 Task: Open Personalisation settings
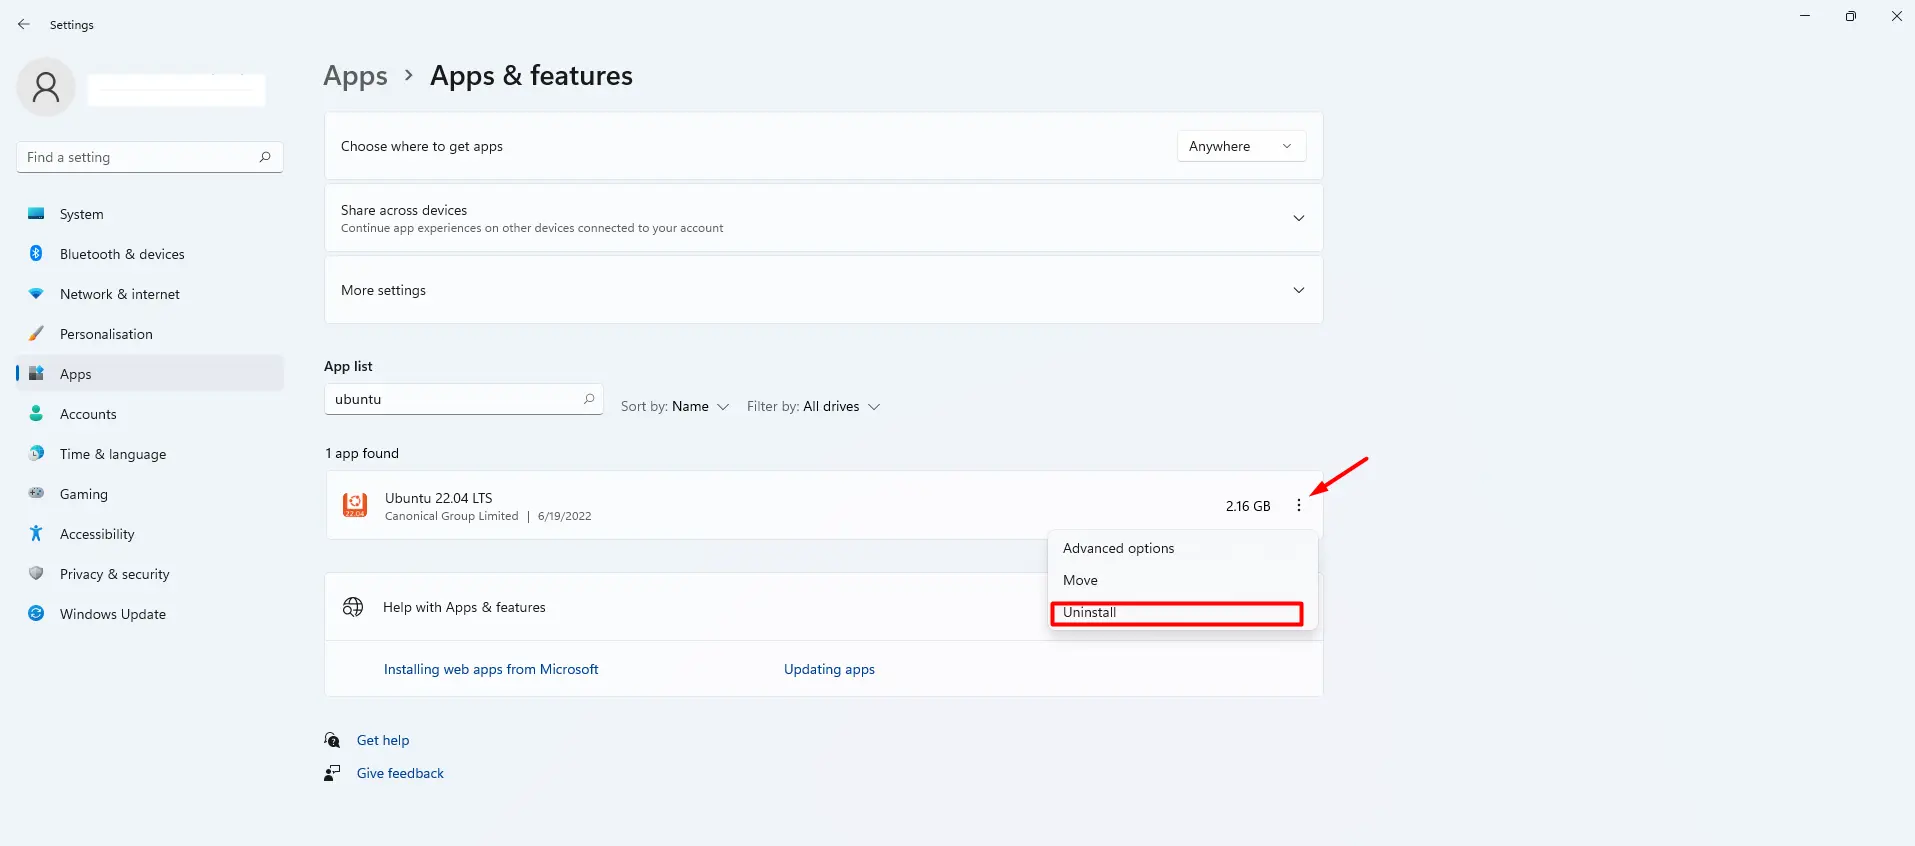pyautogui.click(x=150, y=334)
